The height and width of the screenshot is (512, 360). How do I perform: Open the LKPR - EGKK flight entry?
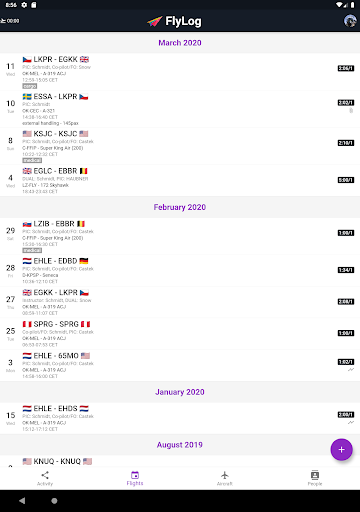point(180,72)
